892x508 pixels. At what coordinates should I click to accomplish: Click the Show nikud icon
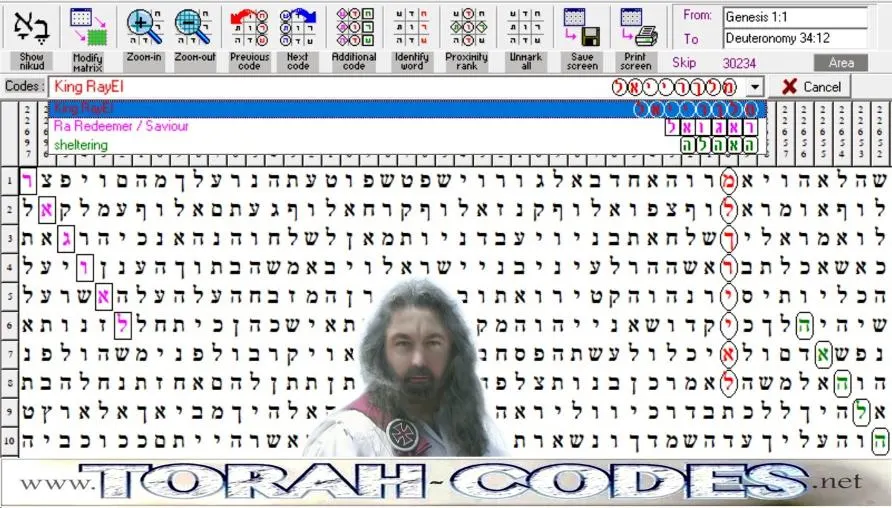(x=31, y=27)
